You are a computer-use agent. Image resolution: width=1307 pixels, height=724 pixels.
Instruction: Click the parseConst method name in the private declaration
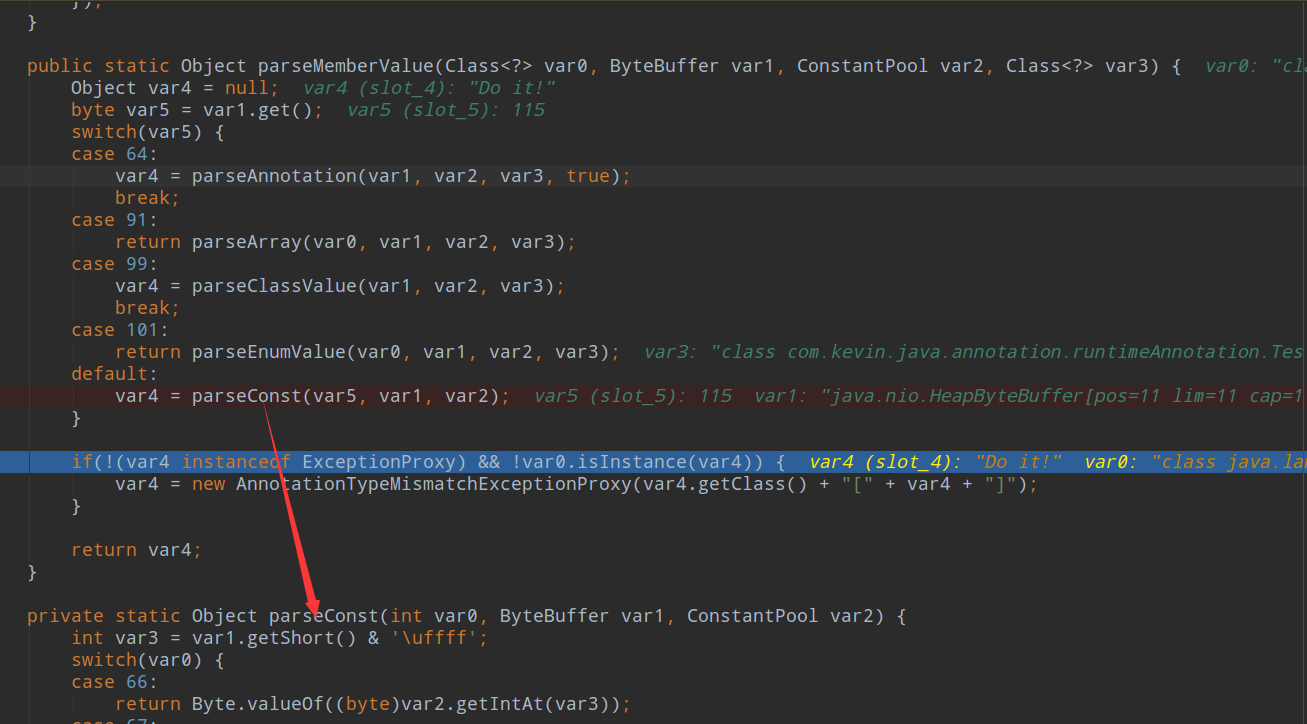tap(324, 616)
